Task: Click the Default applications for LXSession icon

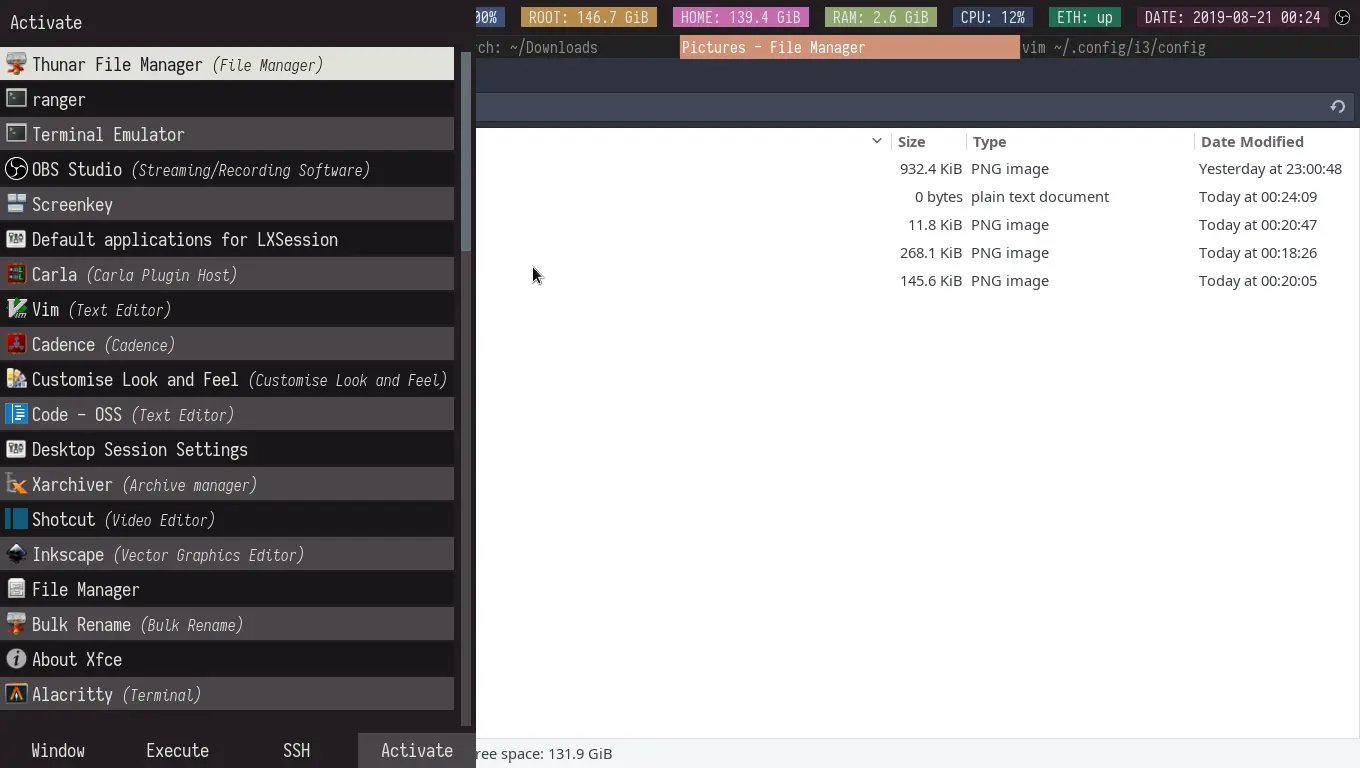Action: click(16, 239)
